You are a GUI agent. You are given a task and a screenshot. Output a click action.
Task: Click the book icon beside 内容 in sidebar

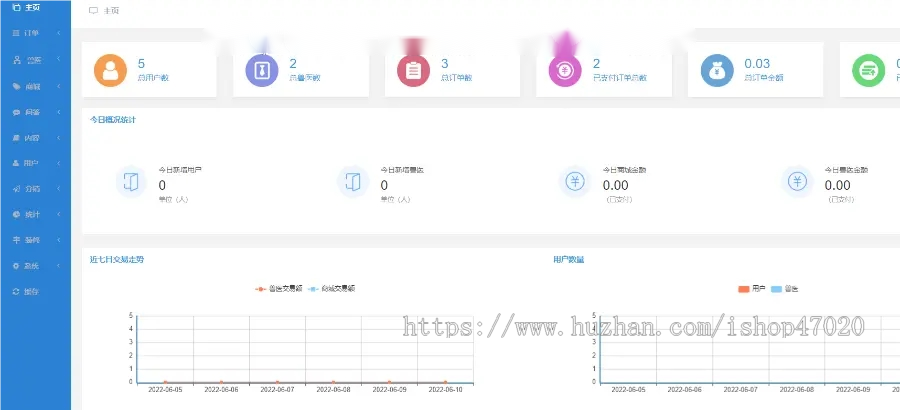click(x=16, y=138)
